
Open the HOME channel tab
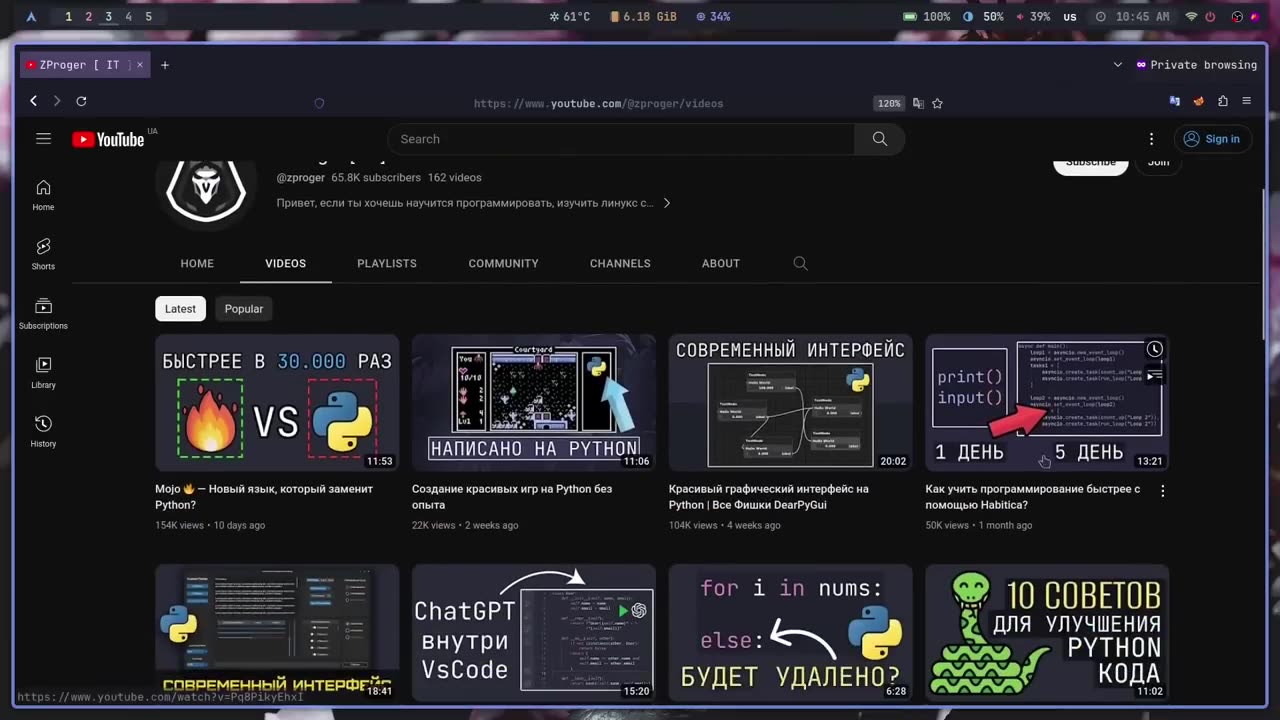click(197, 263)
